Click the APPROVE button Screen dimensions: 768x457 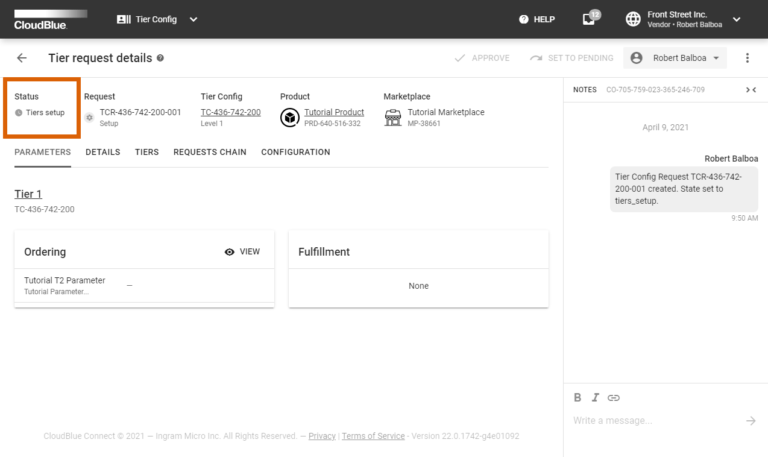482,58
